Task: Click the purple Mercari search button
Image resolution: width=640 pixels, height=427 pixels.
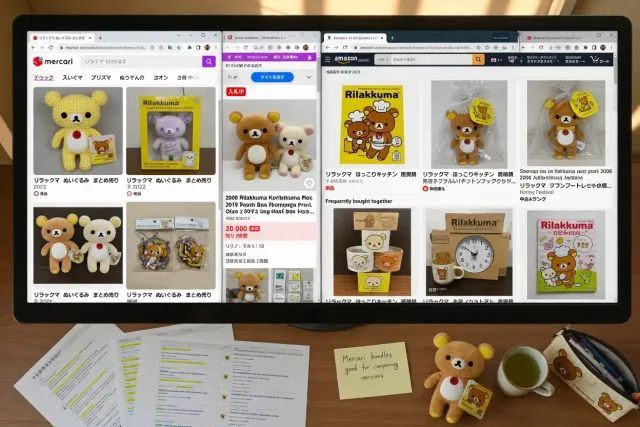Action: click(x=209, y=62)
